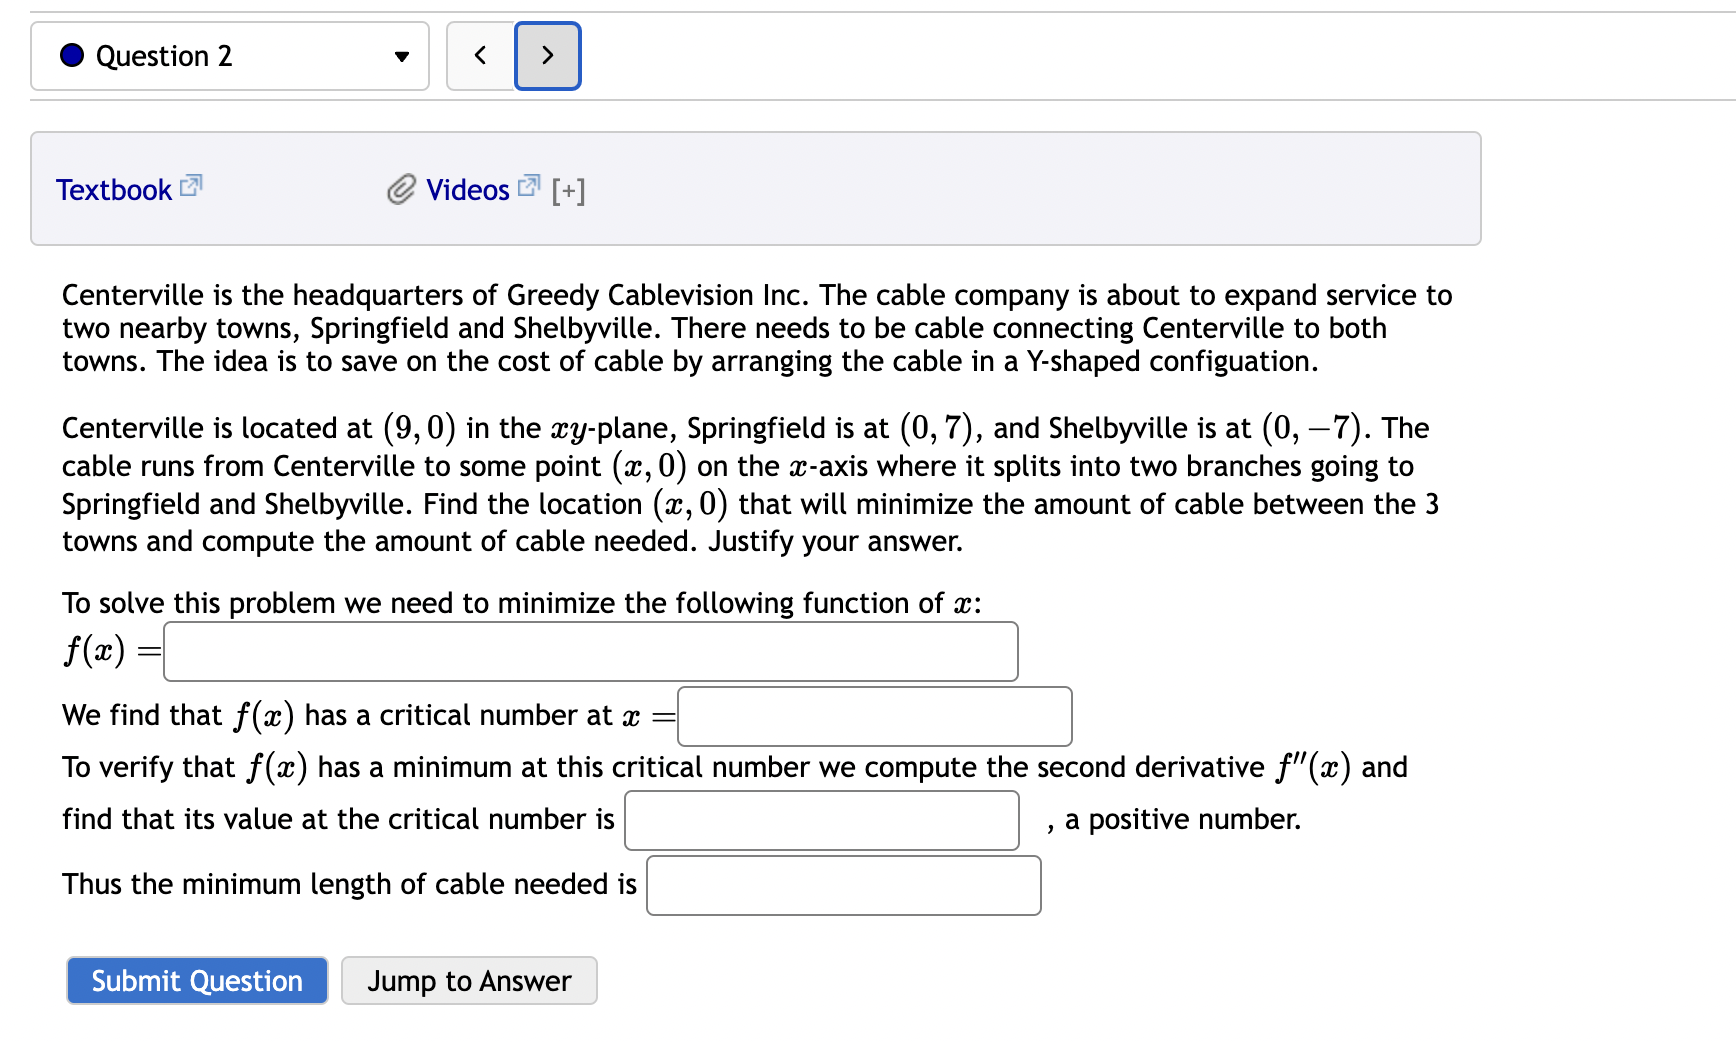
Task: Click the downward arrow in the Question selector
Action: coord(400,57)
